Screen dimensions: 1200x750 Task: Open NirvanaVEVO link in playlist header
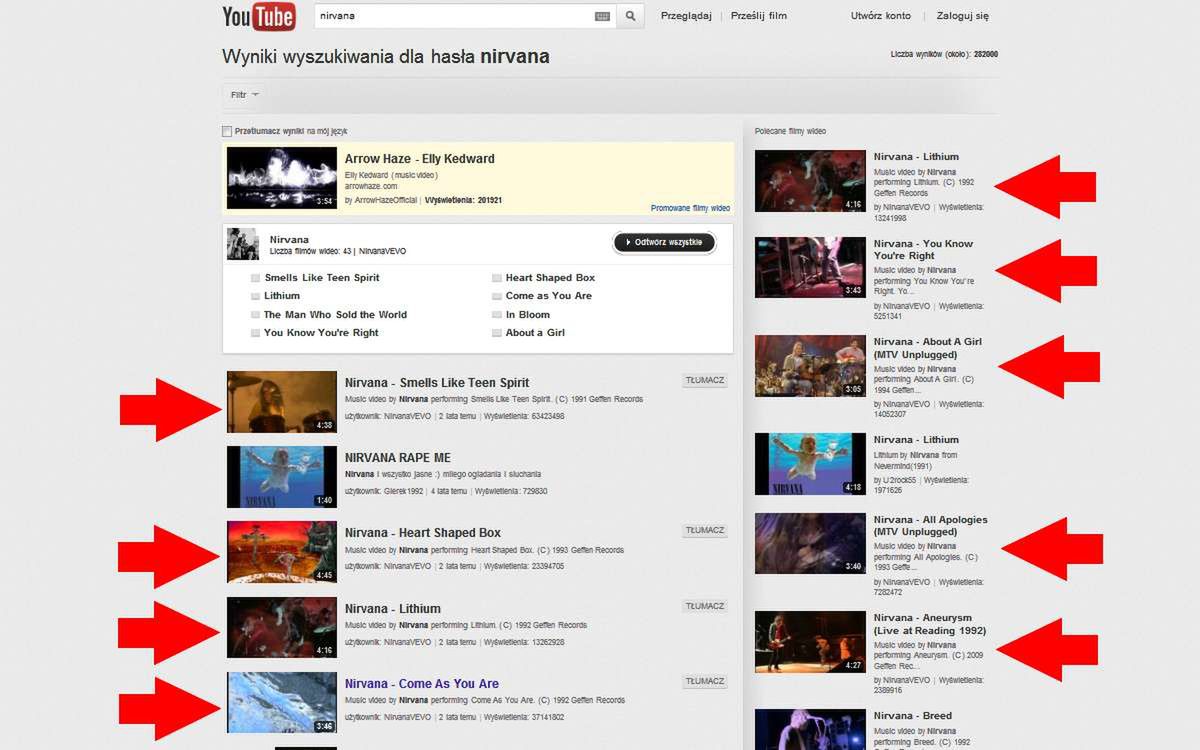tap(383, 251)
